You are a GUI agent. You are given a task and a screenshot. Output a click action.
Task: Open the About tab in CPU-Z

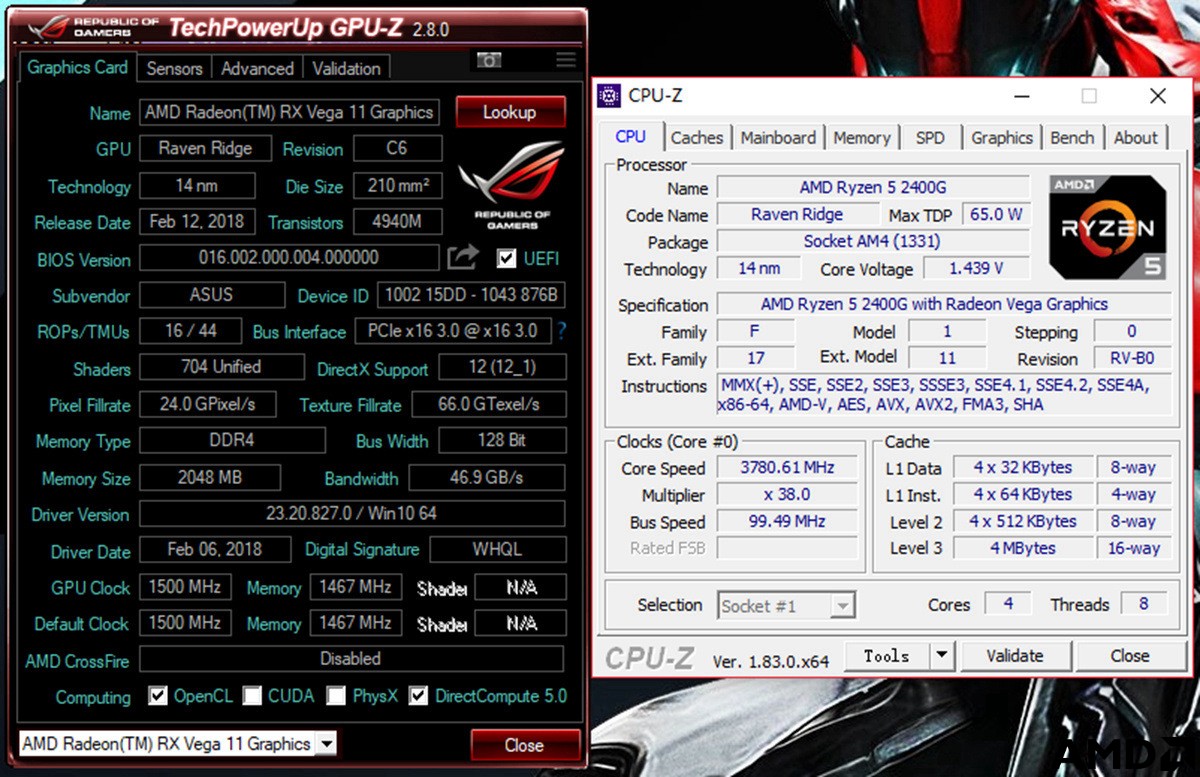(x=1136, y=138)
